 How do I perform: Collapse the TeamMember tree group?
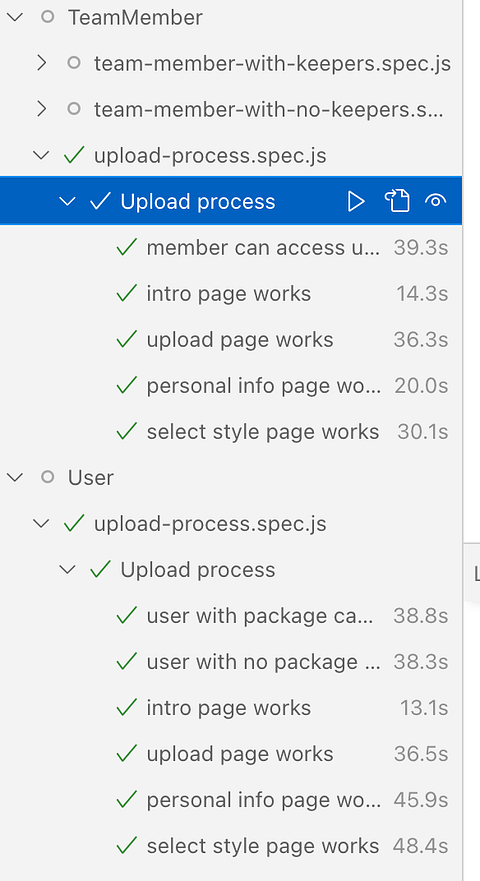pos(14,17)
